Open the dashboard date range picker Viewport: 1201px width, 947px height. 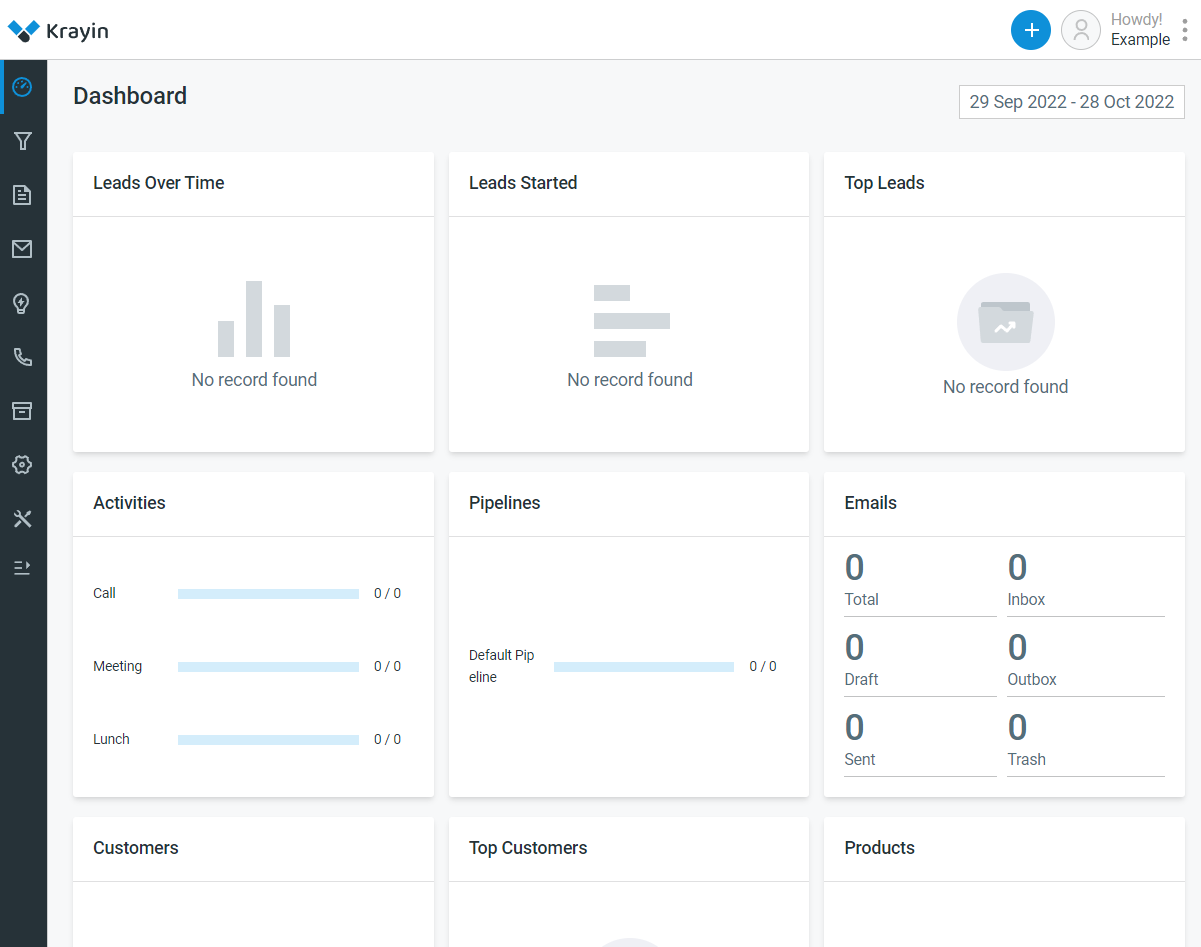coord(1071,102)
